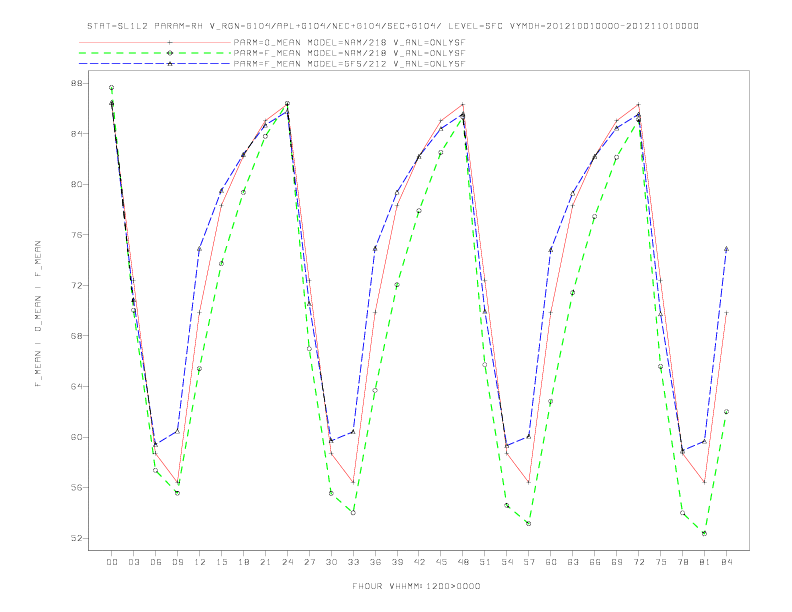Click forecast hour label 15 on the x-axis

pyautogui.click(x=222, y=562)
